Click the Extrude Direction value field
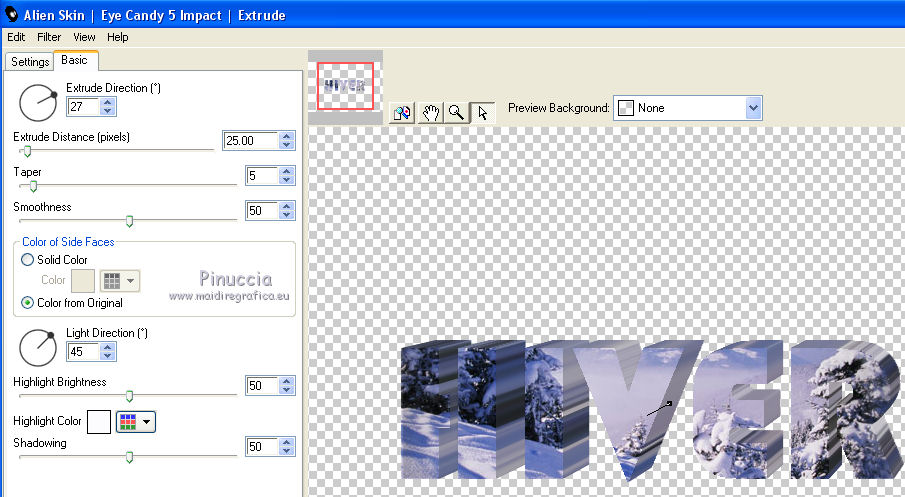 coord(84,106)
